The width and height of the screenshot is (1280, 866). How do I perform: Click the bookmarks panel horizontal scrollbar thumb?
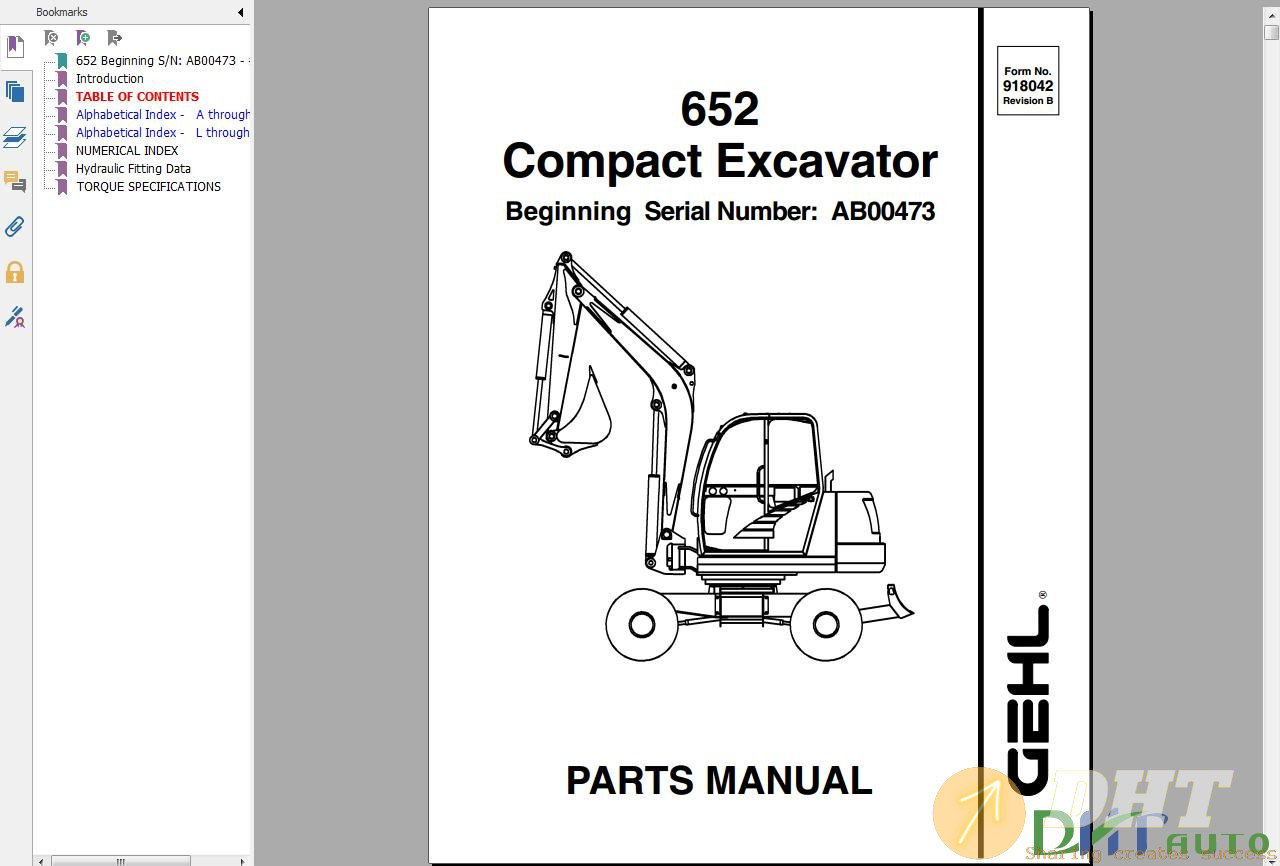click(120, 860)
